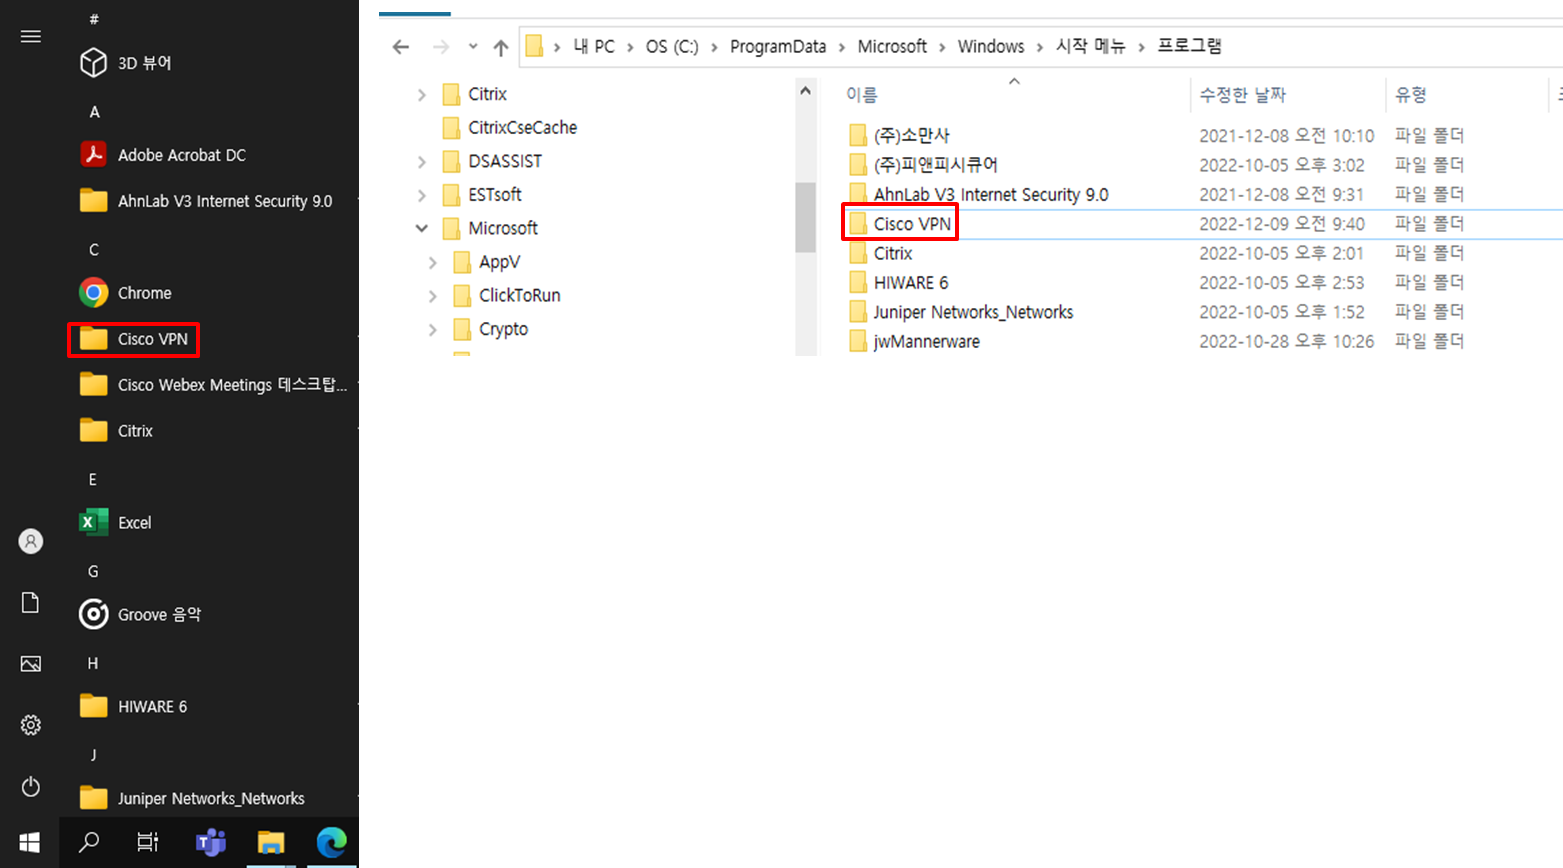Expand the ClickToRun tree node

click(433, 296)
